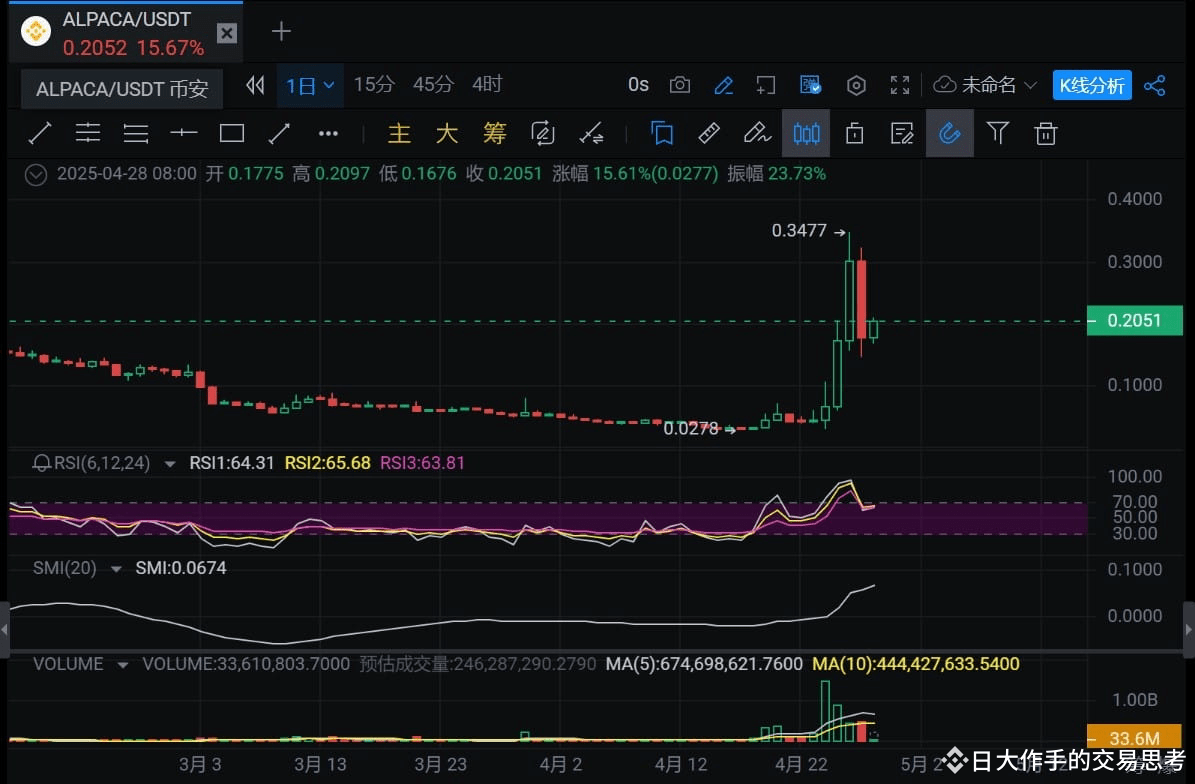Click the share icon
Viewport: 1195px width, 784px height.
click(1155, 85)
